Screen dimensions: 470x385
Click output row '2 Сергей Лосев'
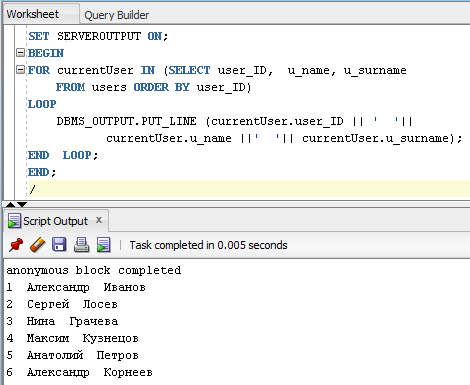coord(62,304)
